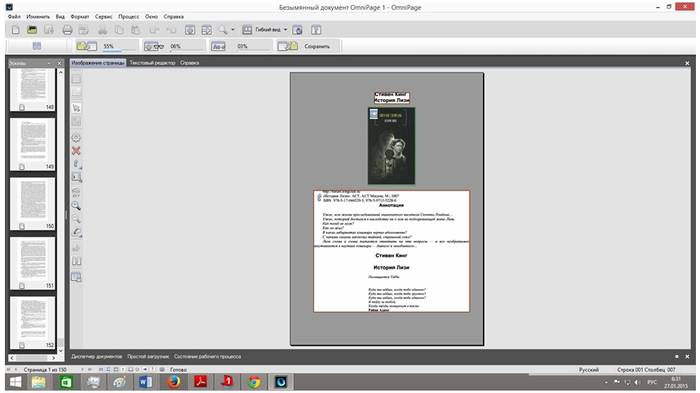Click the Copy icon in main toolbar

click(x=119, y=30)
